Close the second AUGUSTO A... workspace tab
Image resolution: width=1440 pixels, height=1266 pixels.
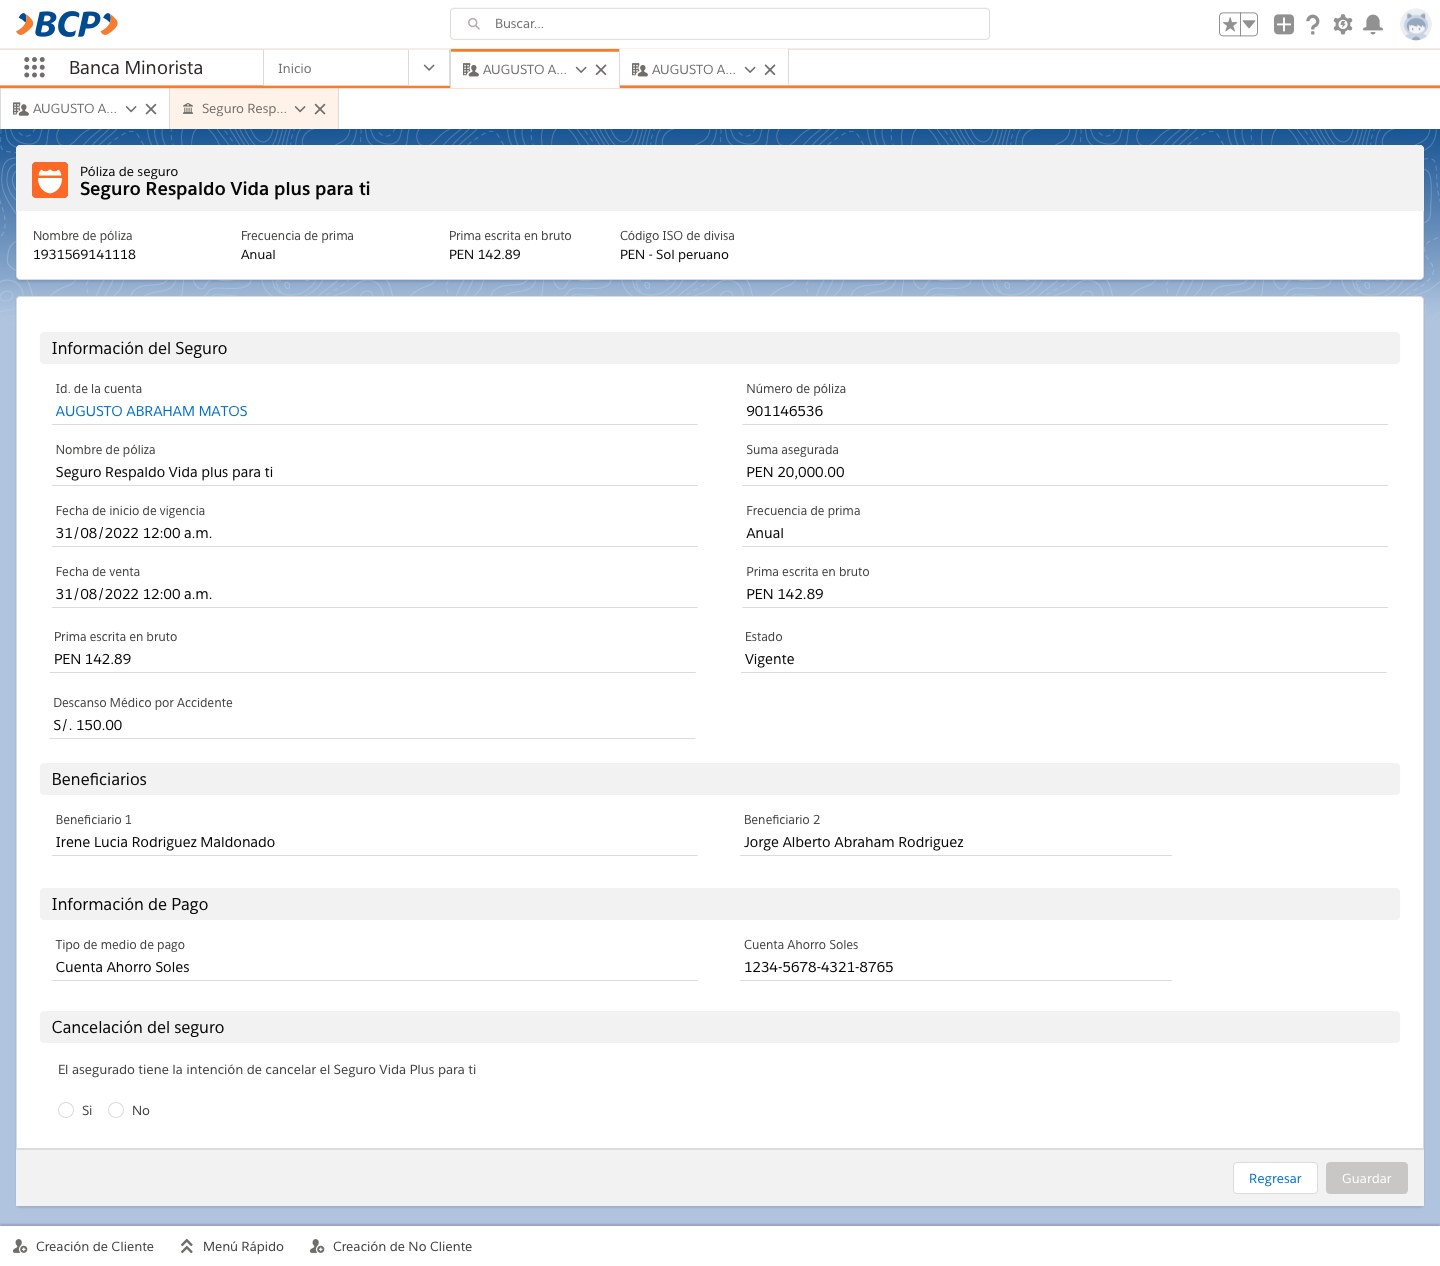[x=770, y=70]
